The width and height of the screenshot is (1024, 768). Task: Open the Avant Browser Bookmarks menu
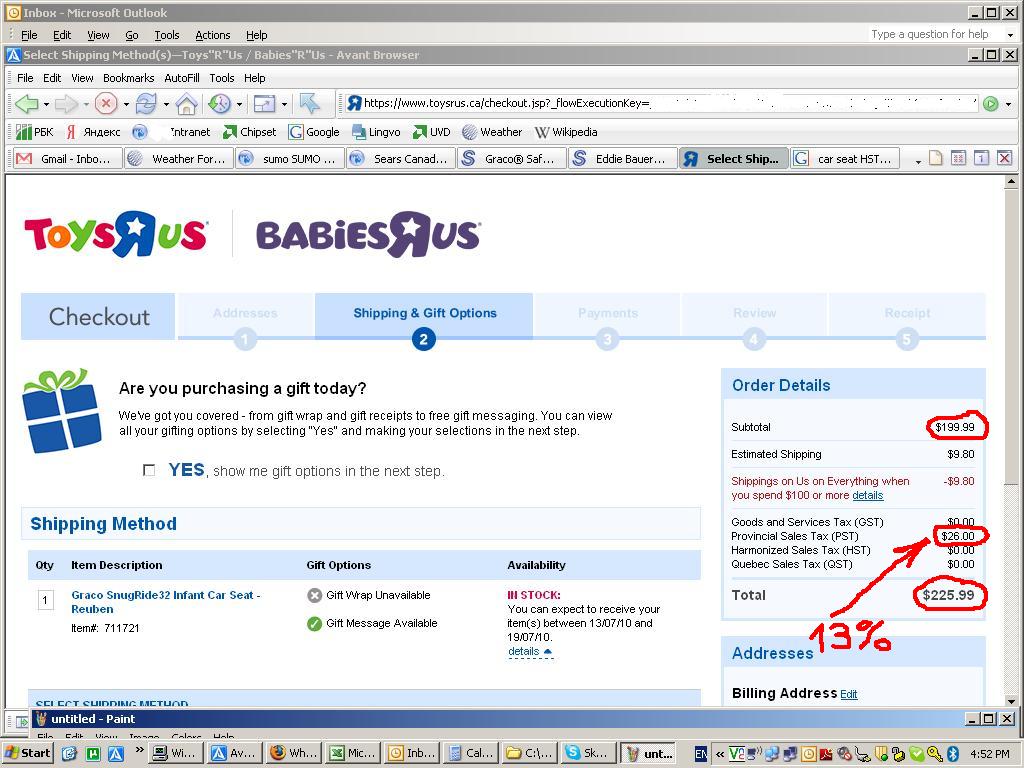pyautogui.click(x=129, y=78)
